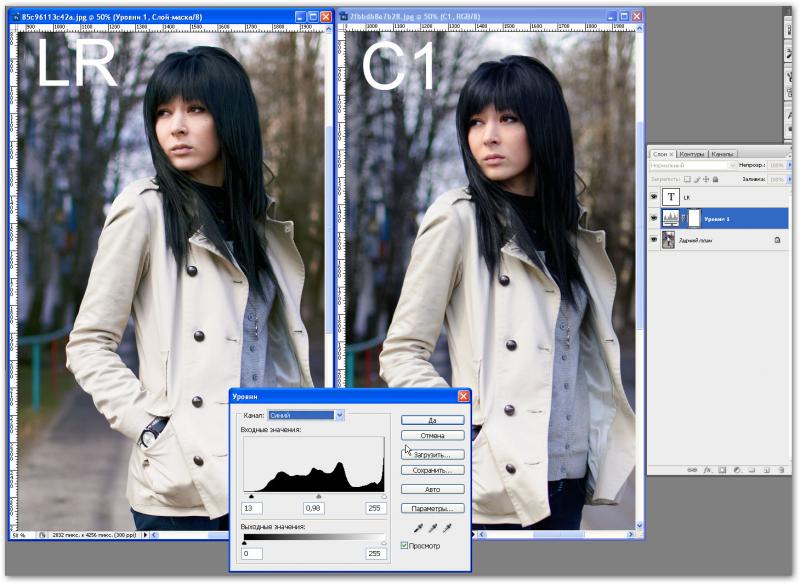Image resolution: width=800 pixels, height=584 pixels.
Task: Select the gray point eyedropper in Levels
Action: (x=433, y=529)
